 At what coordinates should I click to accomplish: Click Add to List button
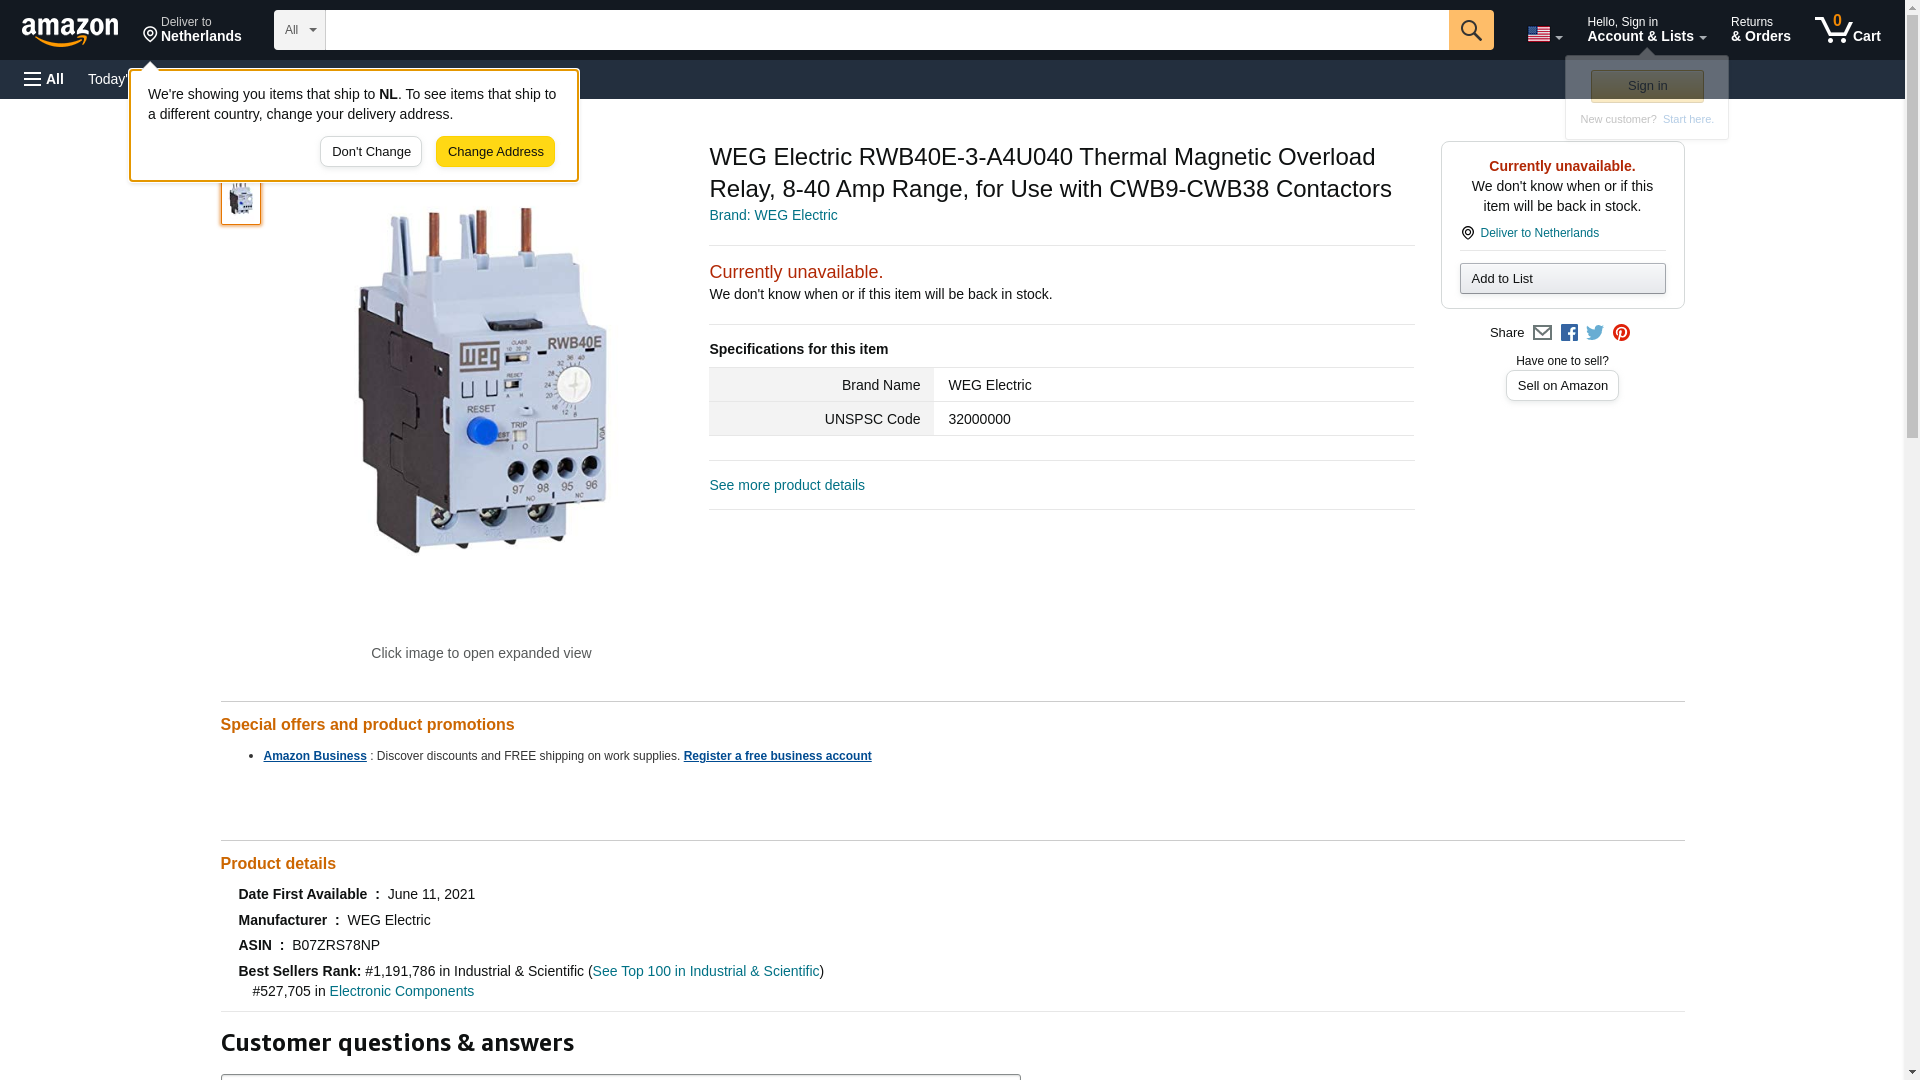pyautogui.click(x=1562, y=278)
